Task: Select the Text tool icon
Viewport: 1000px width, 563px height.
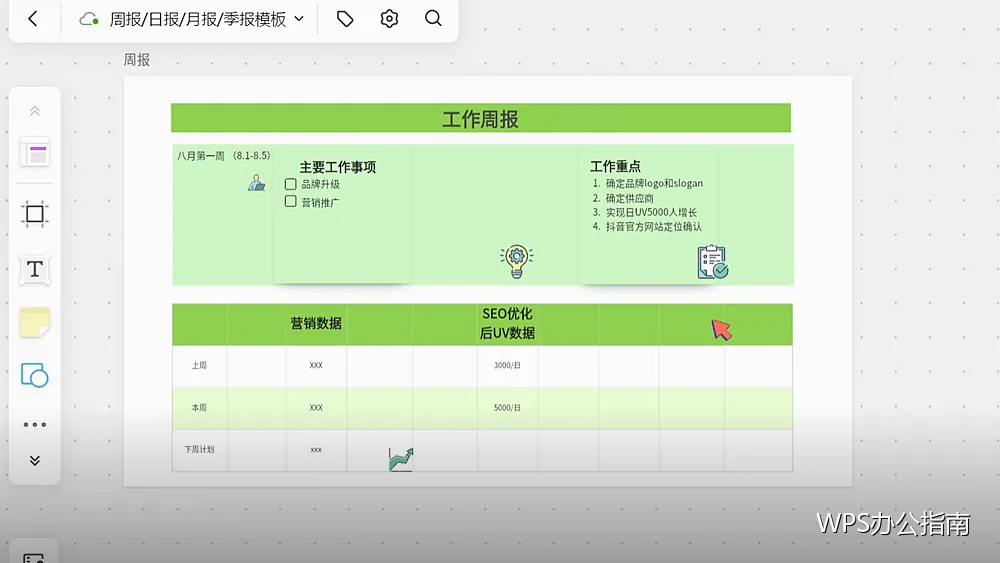Action: pyautogui.click(x=35, y=268)
